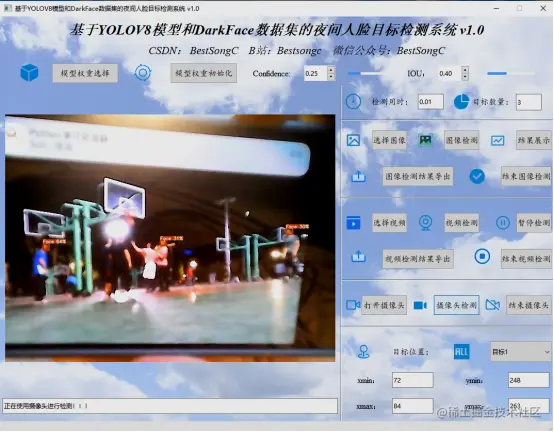This screenshot has height=432, width=554.
Task: Click the 选择图像 button
Action: tap(389, 140)
